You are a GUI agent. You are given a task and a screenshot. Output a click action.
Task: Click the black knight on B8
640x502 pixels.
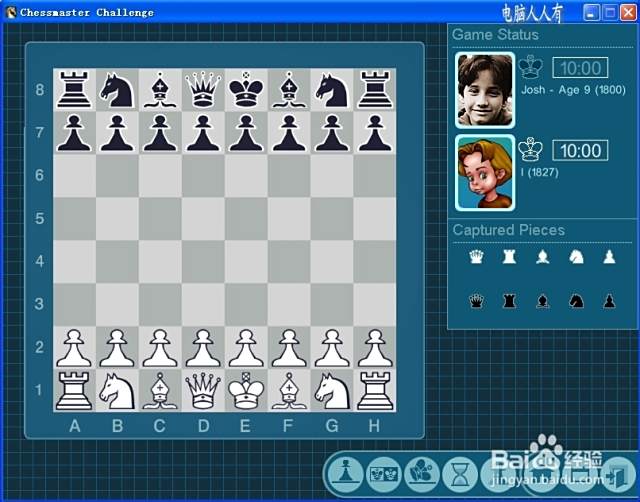[x=117, y=90]
